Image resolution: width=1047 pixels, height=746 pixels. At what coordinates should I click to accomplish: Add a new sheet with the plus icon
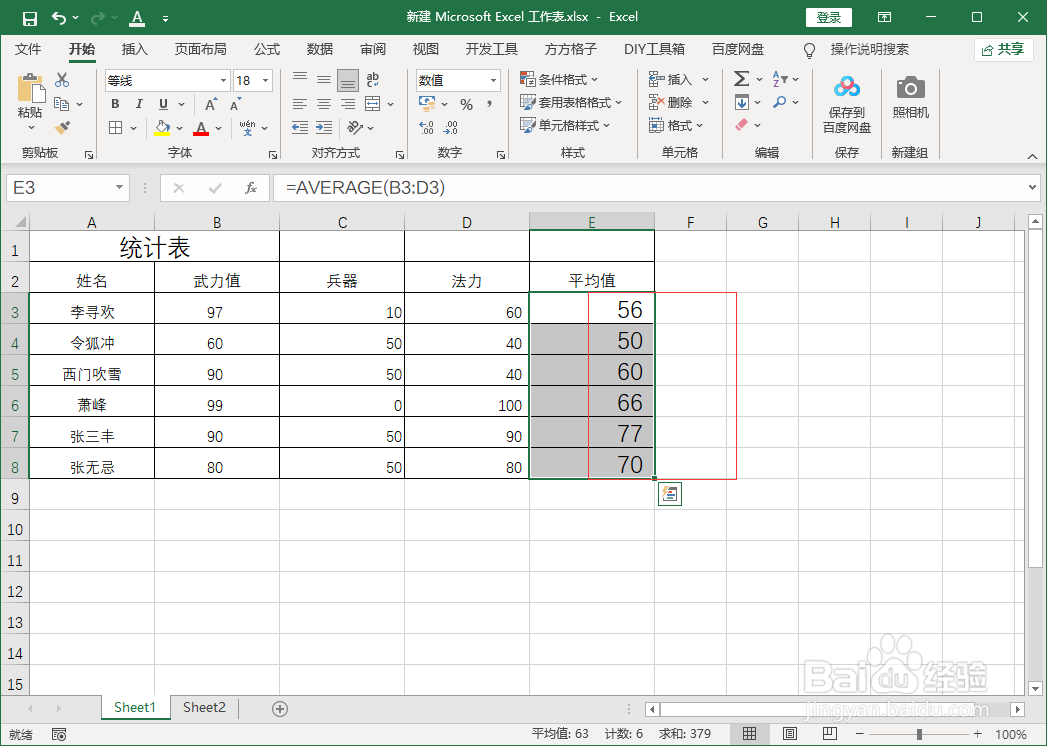(x=280, y=709)
